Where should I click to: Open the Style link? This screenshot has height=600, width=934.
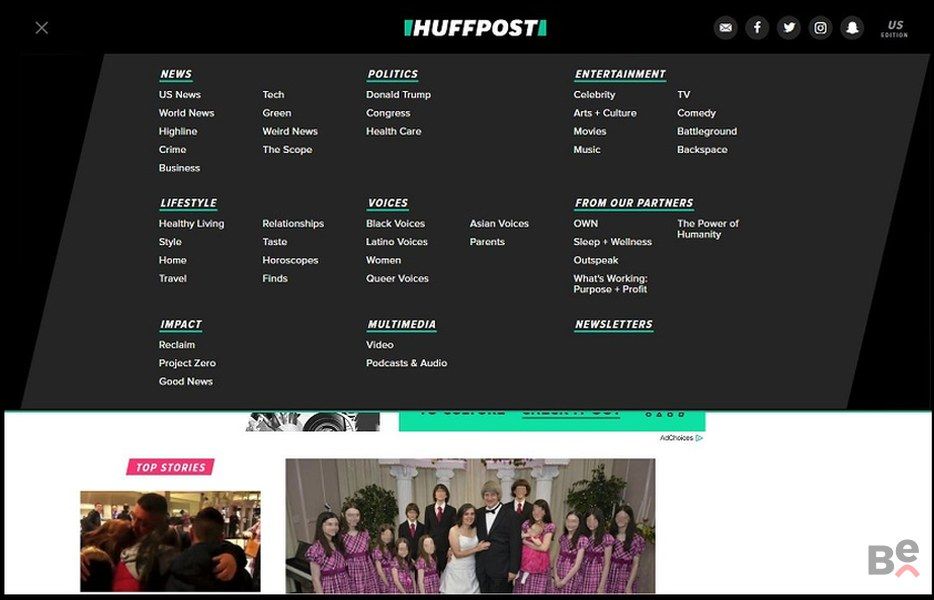pyautogui.click(x=170, y=242)
